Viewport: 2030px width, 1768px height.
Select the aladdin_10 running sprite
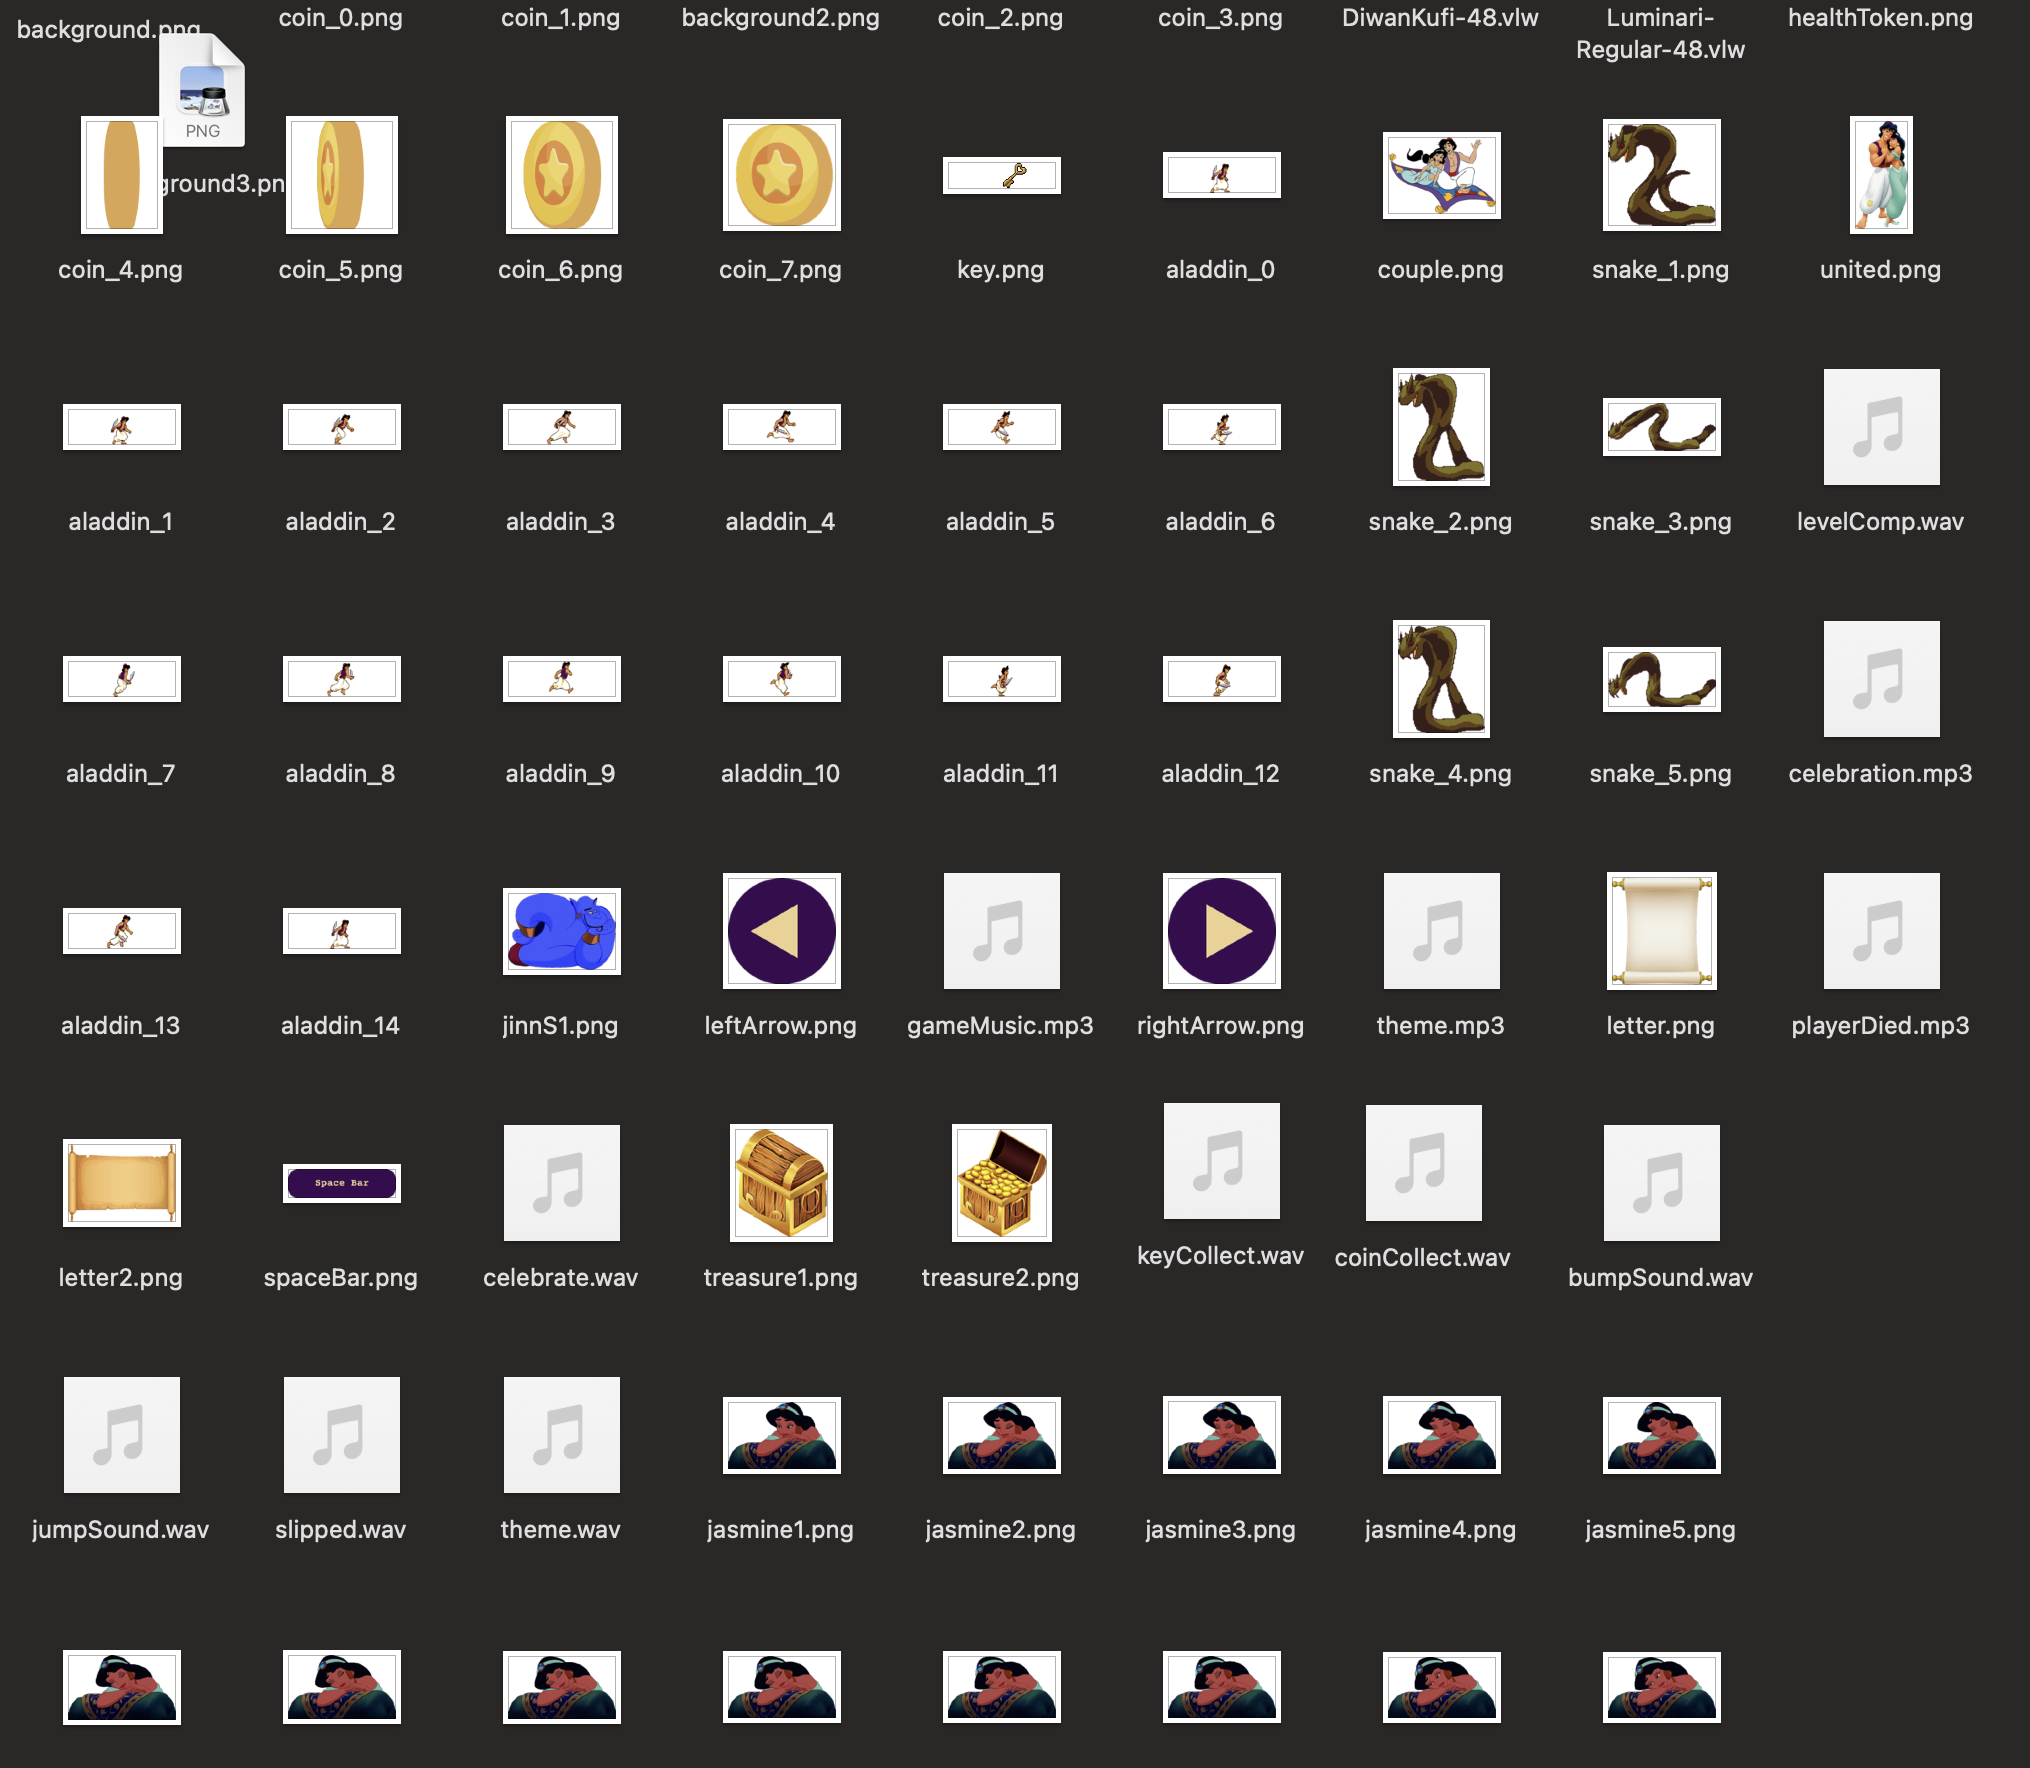click(x=781, y=679)
